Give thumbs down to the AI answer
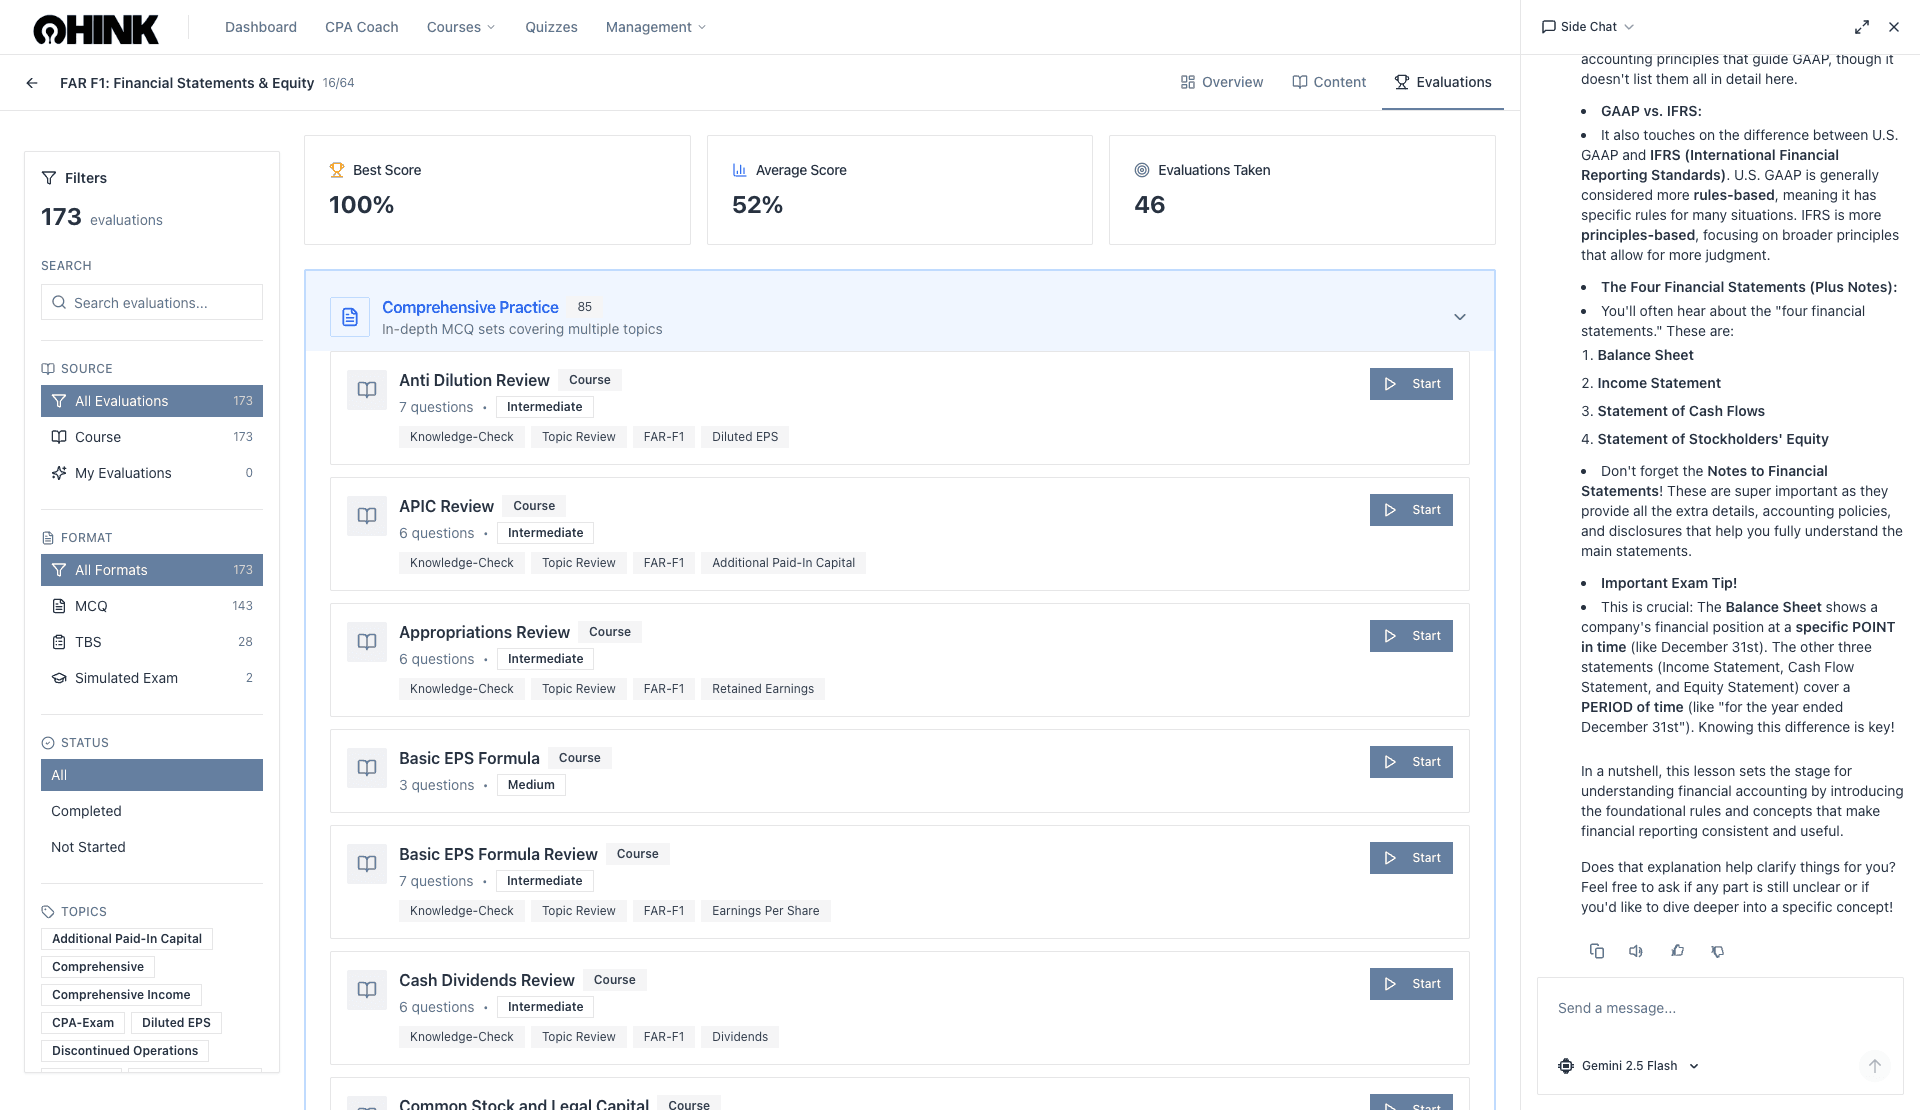This screenshot has width=1920, height=1110. (1718, 951)
